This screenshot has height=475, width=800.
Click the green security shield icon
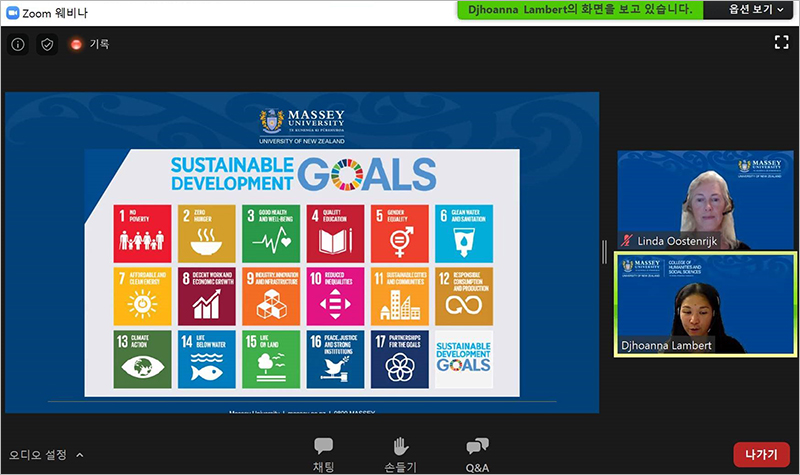(47, 45)
